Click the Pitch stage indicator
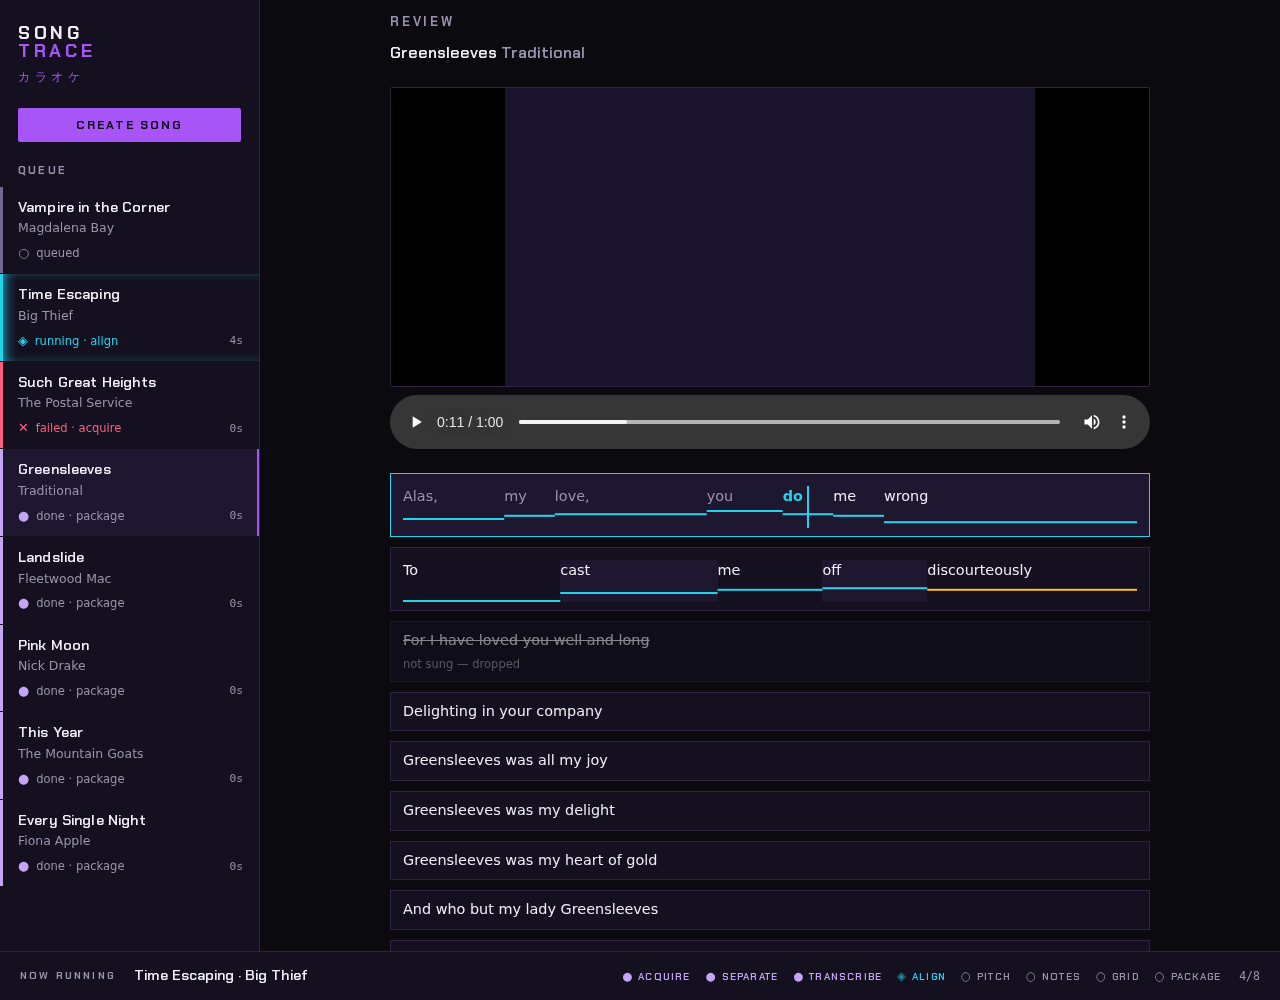 986,977
